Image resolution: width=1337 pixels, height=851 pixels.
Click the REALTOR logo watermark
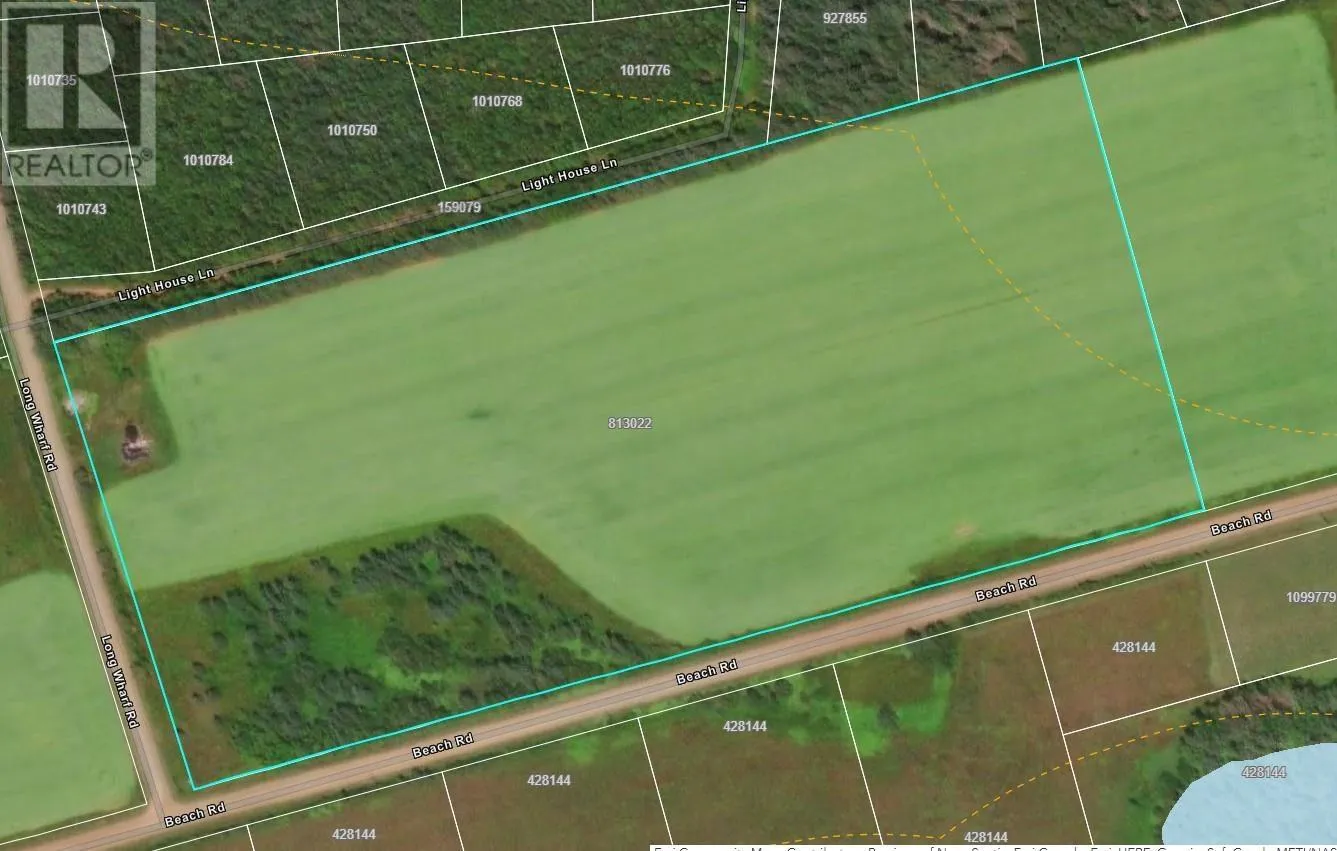pos(78,92)
